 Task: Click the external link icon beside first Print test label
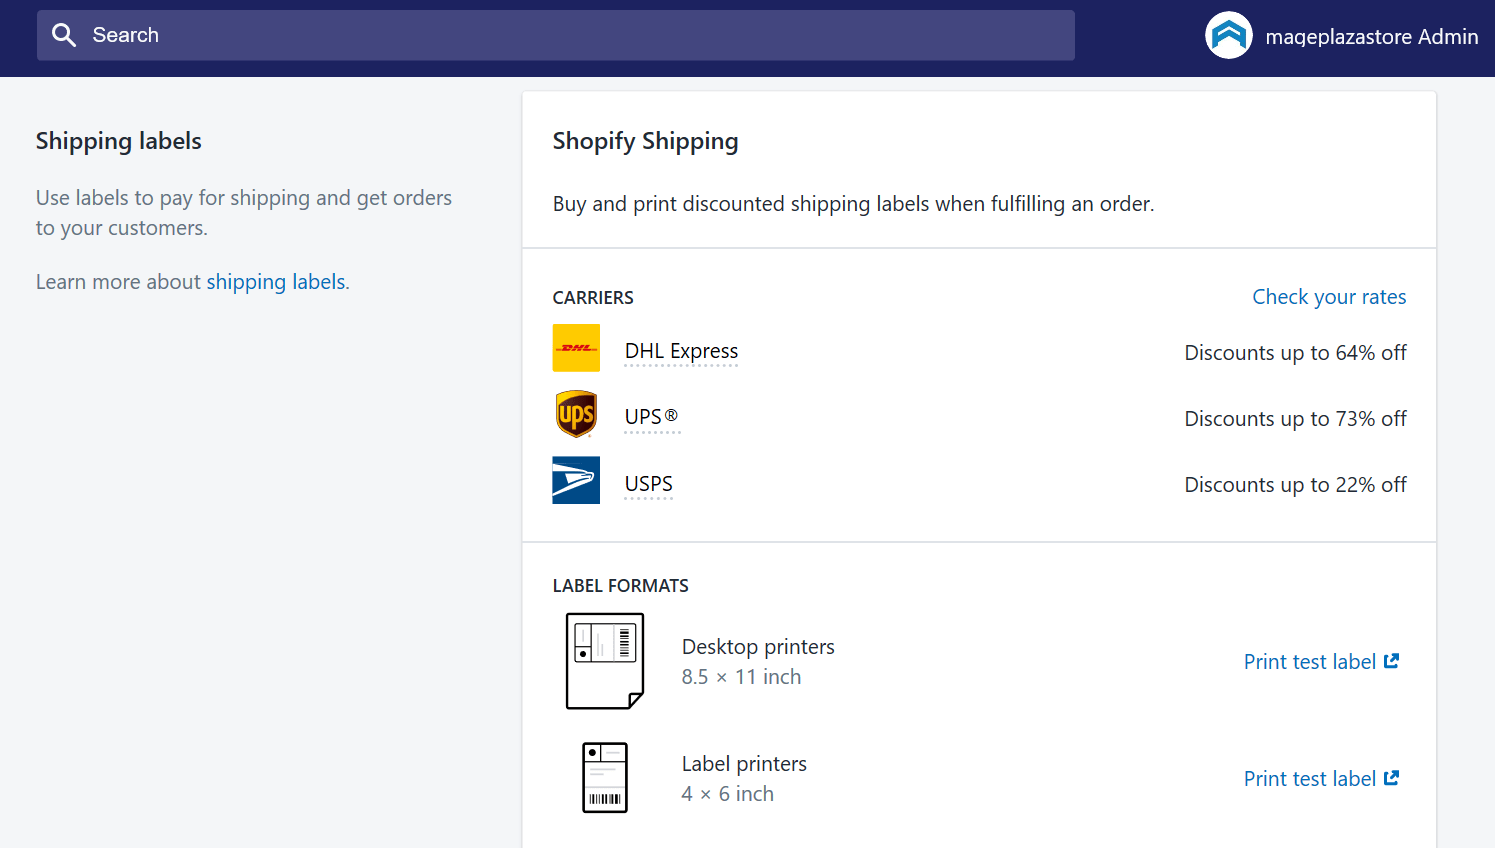click(1392, 660)
